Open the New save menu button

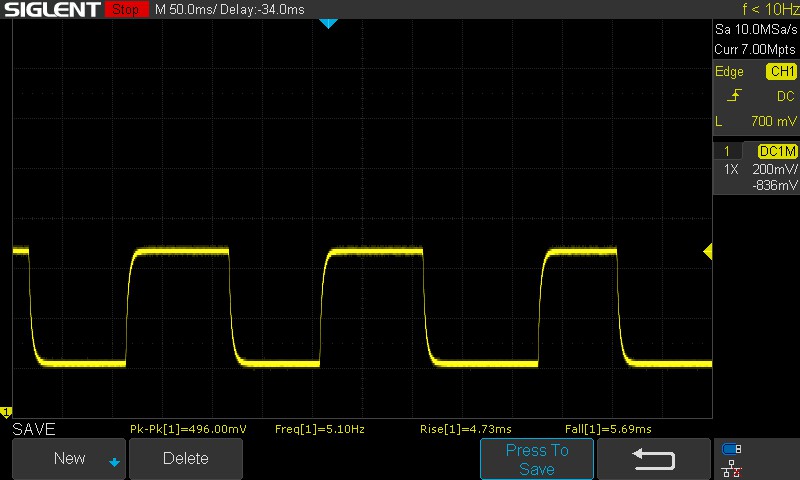tap(69, 459)
